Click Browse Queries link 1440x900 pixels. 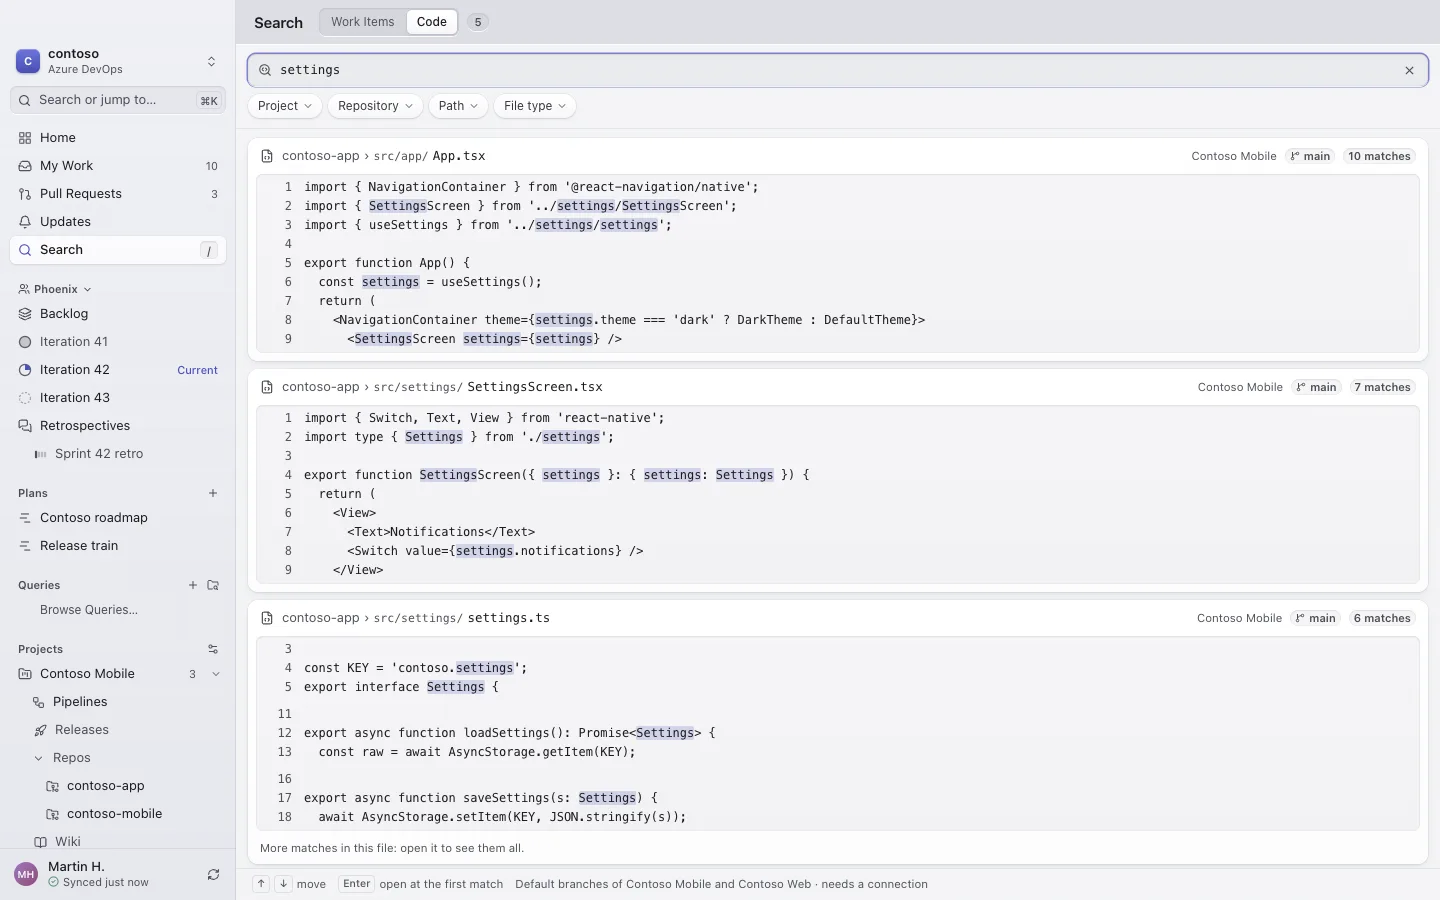point(89,610)
